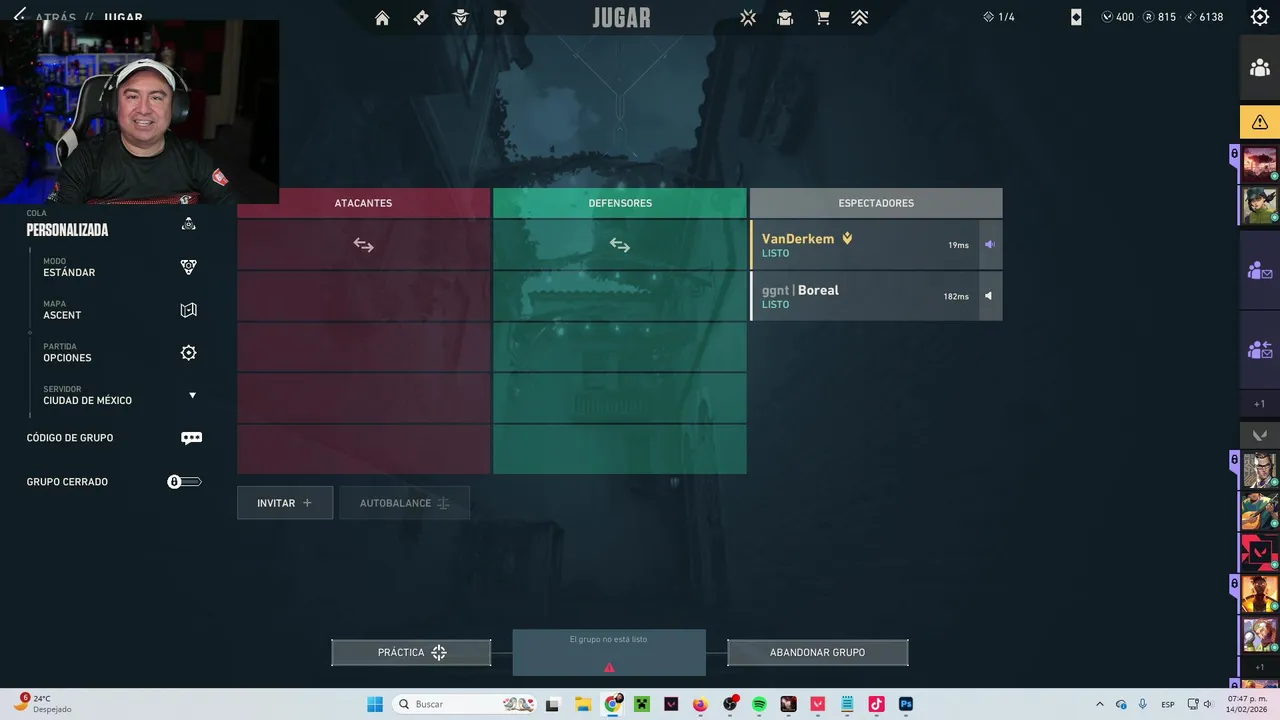Click swap arrows in ATACANTES slot
Viewport: 1280px width, 720px height.
click(363, 245)
